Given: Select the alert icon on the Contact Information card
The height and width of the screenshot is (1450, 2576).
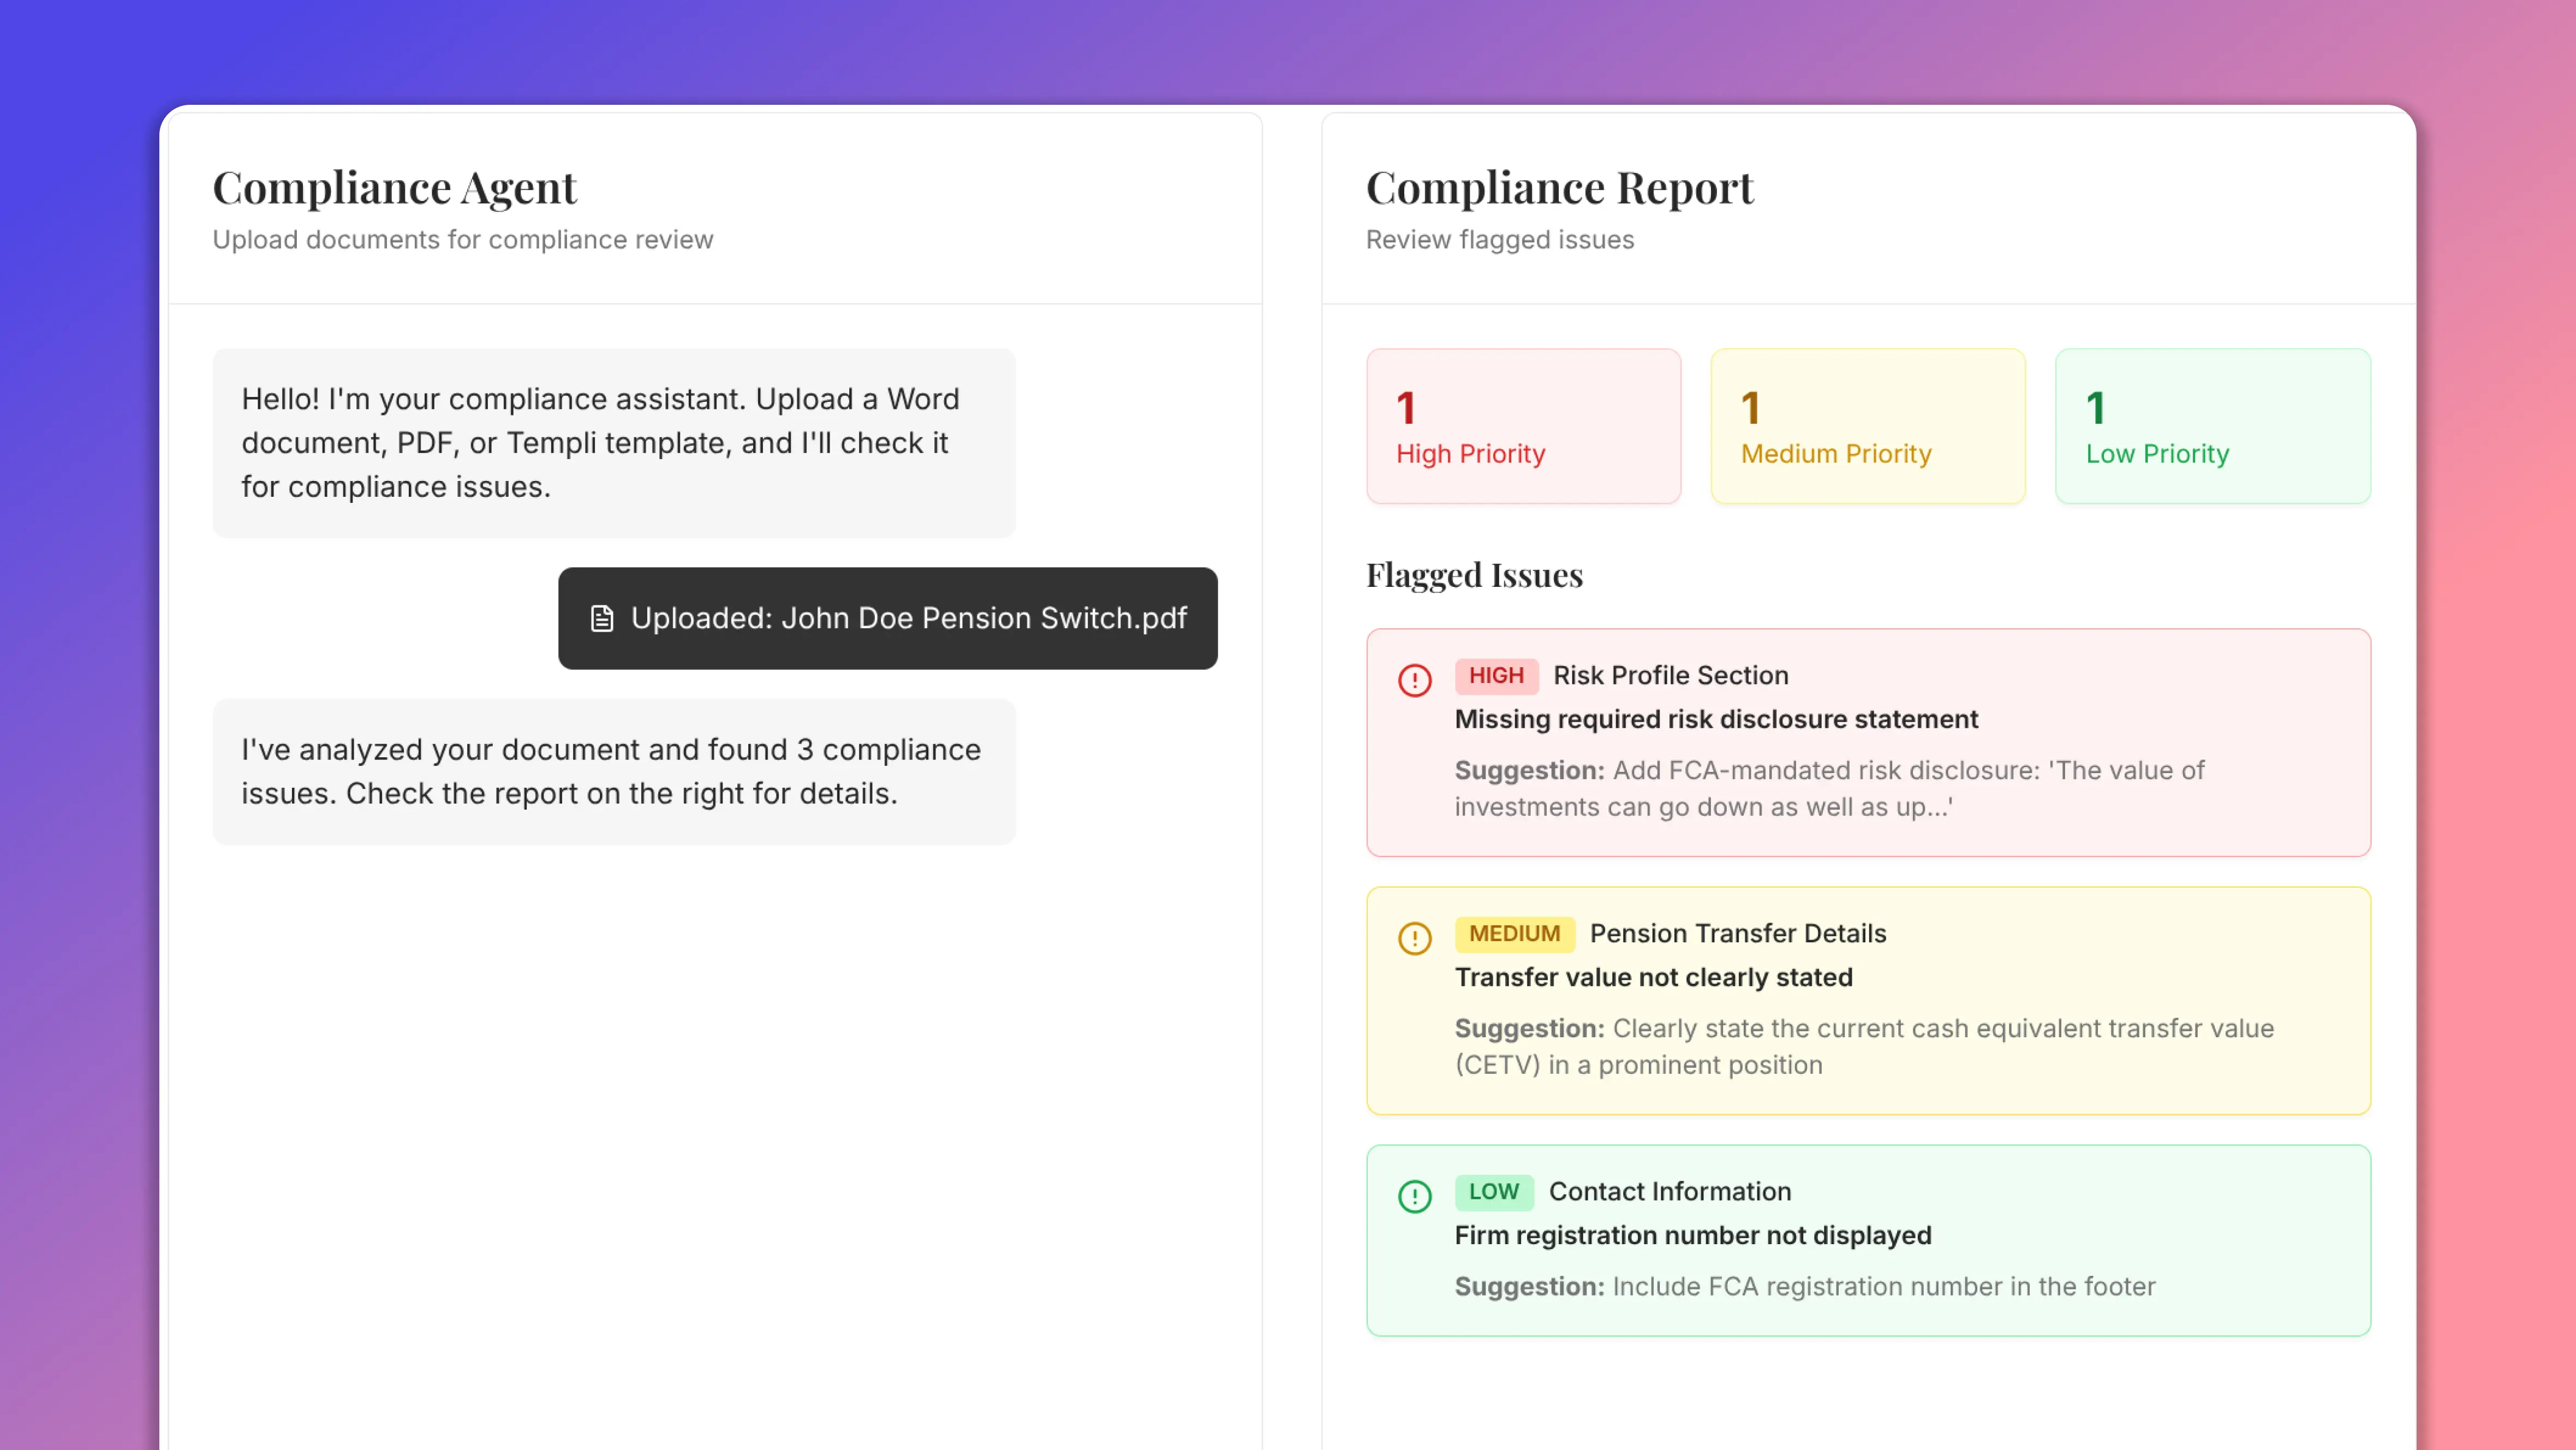Looking at the screenshot, I should (x=1414, y=1197).
